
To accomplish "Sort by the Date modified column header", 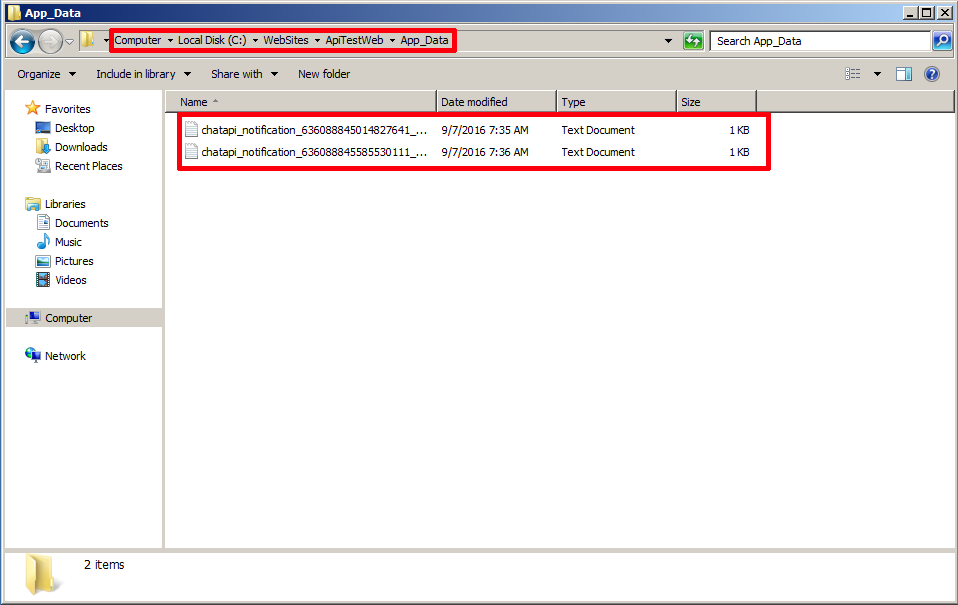I will [497, 102].
